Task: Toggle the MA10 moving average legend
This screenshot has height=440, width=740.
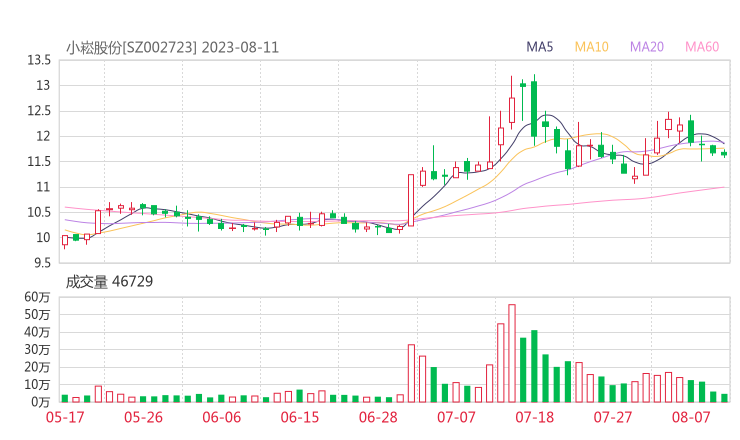Action: point(591,47)
